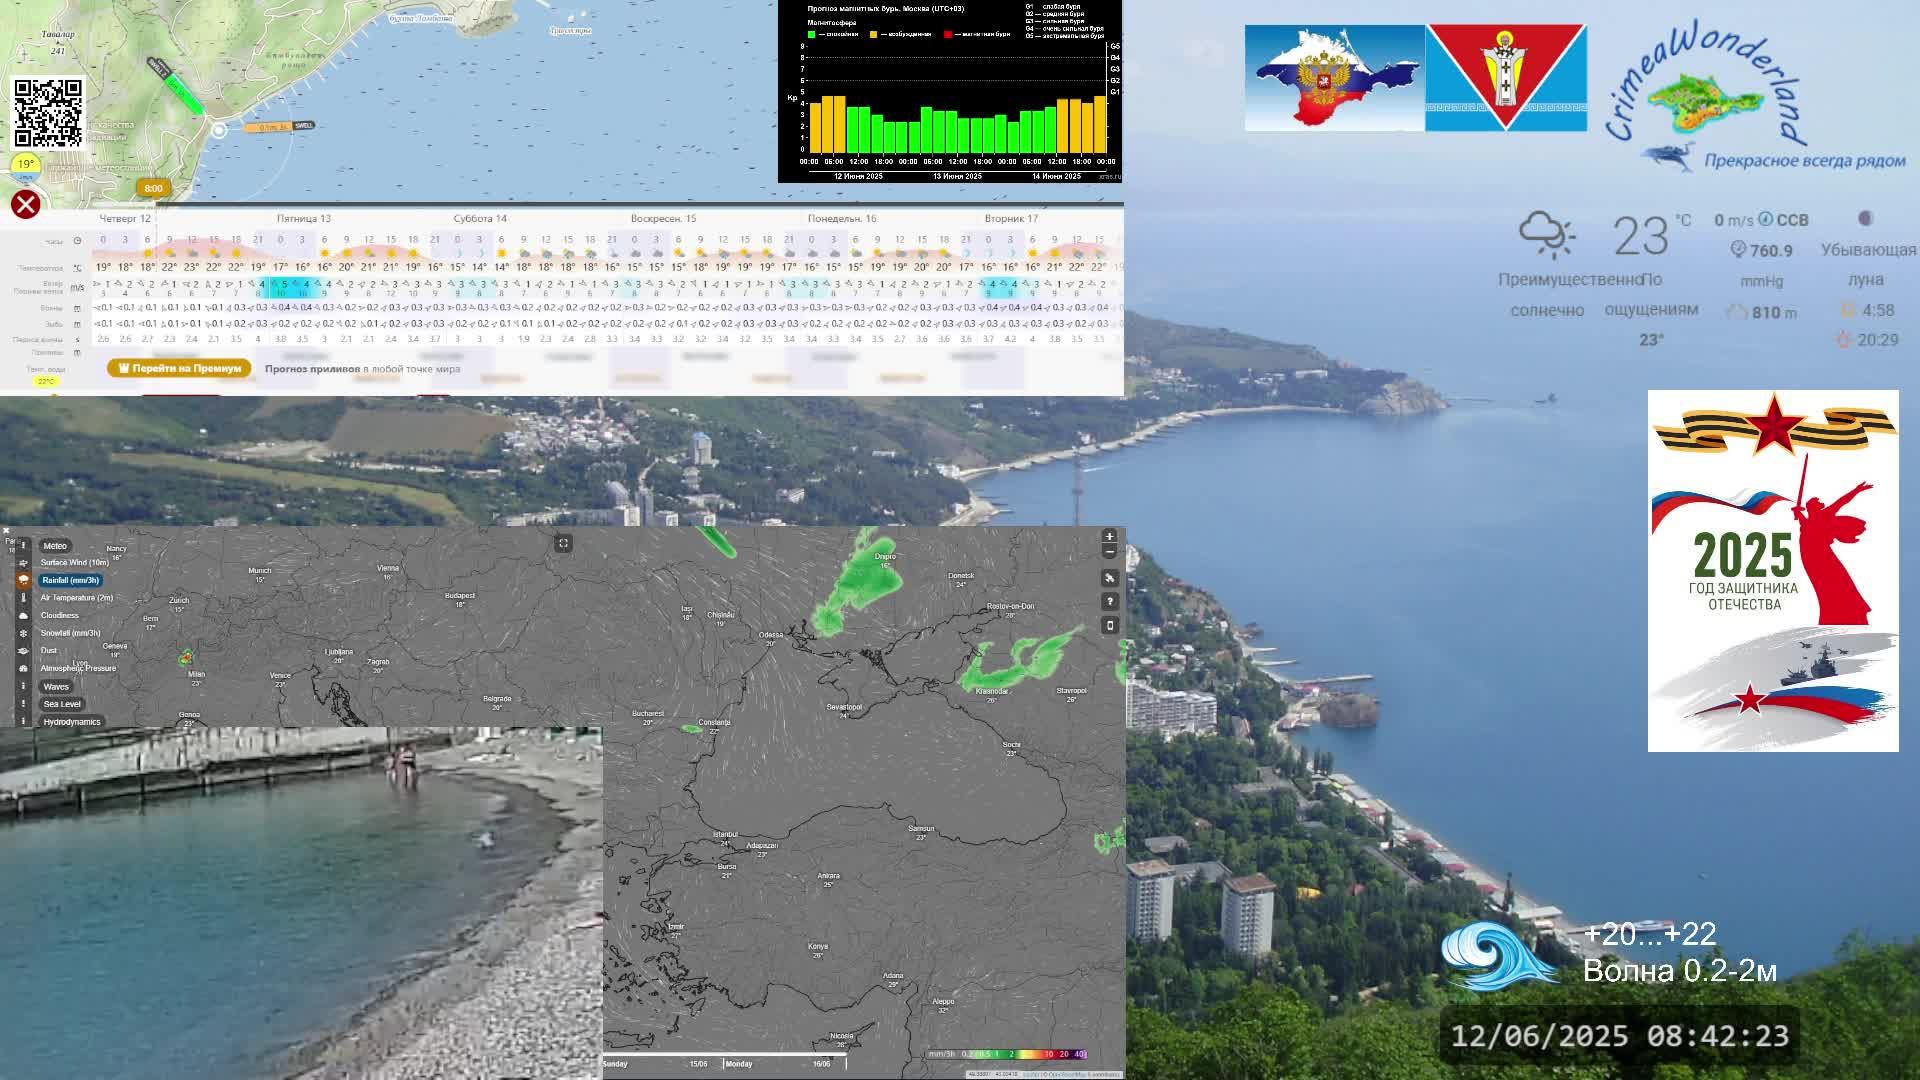
Task: Expand the Hydrodynamics layer group
Action: click(72, 722)
